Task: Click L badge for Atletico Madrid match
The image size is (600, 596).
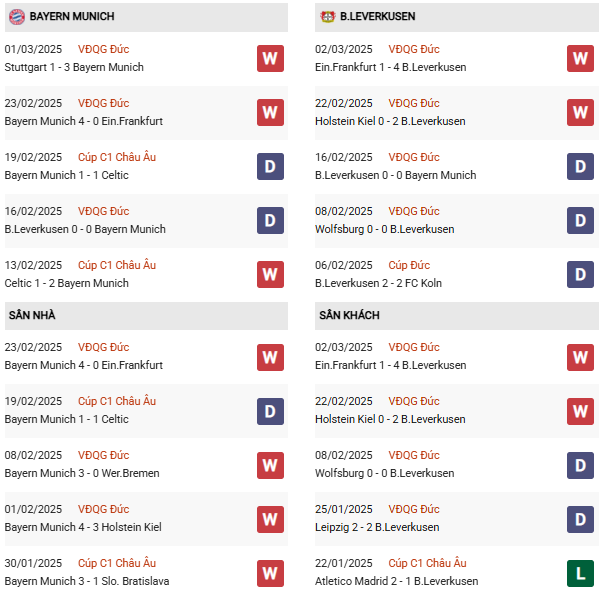Action: click(580, 572)
